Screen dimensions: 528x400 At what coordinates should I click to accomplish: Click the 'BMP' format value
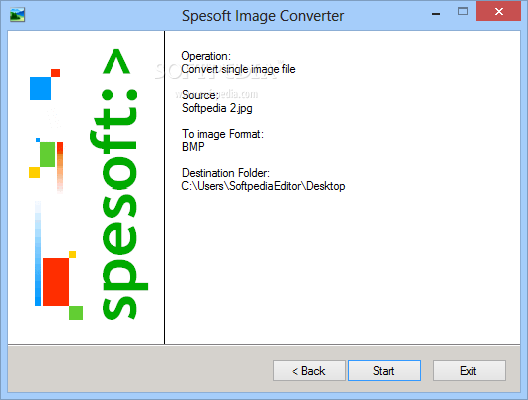pyautogui.click(x=193, y=147)
